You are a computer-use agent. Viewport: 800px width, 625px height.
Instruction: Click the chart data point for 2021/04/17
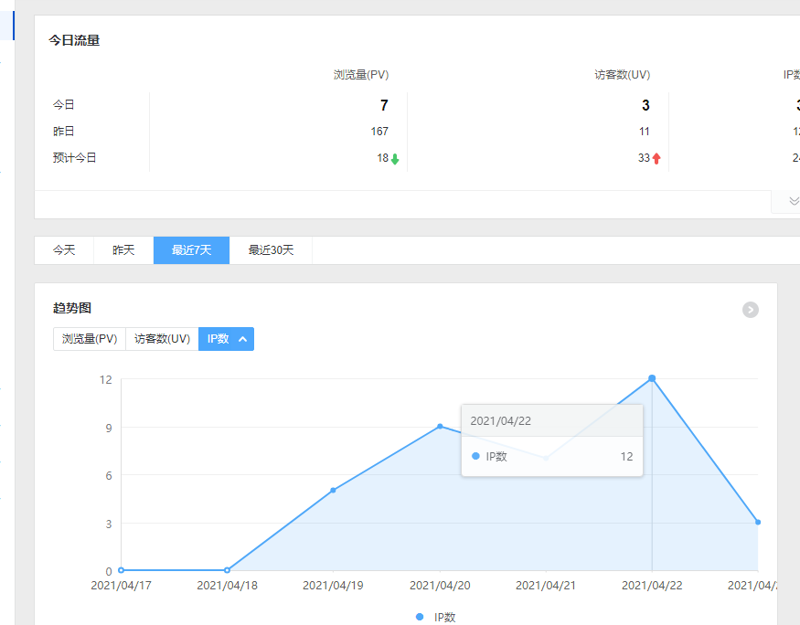(121, 570)
